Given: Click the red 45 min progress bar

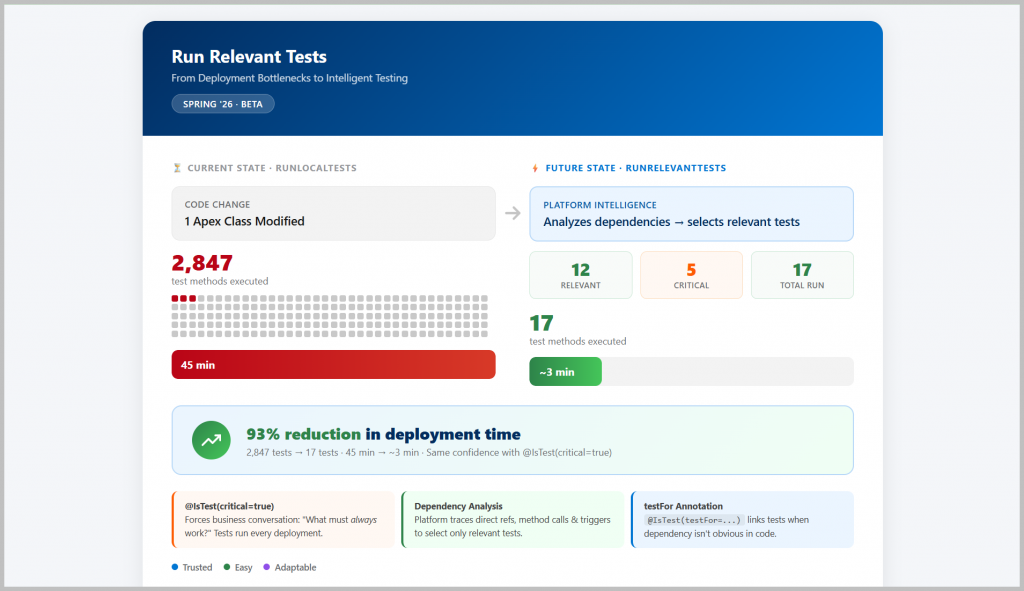Looking at the screenshot, I should tap(333, 365).
